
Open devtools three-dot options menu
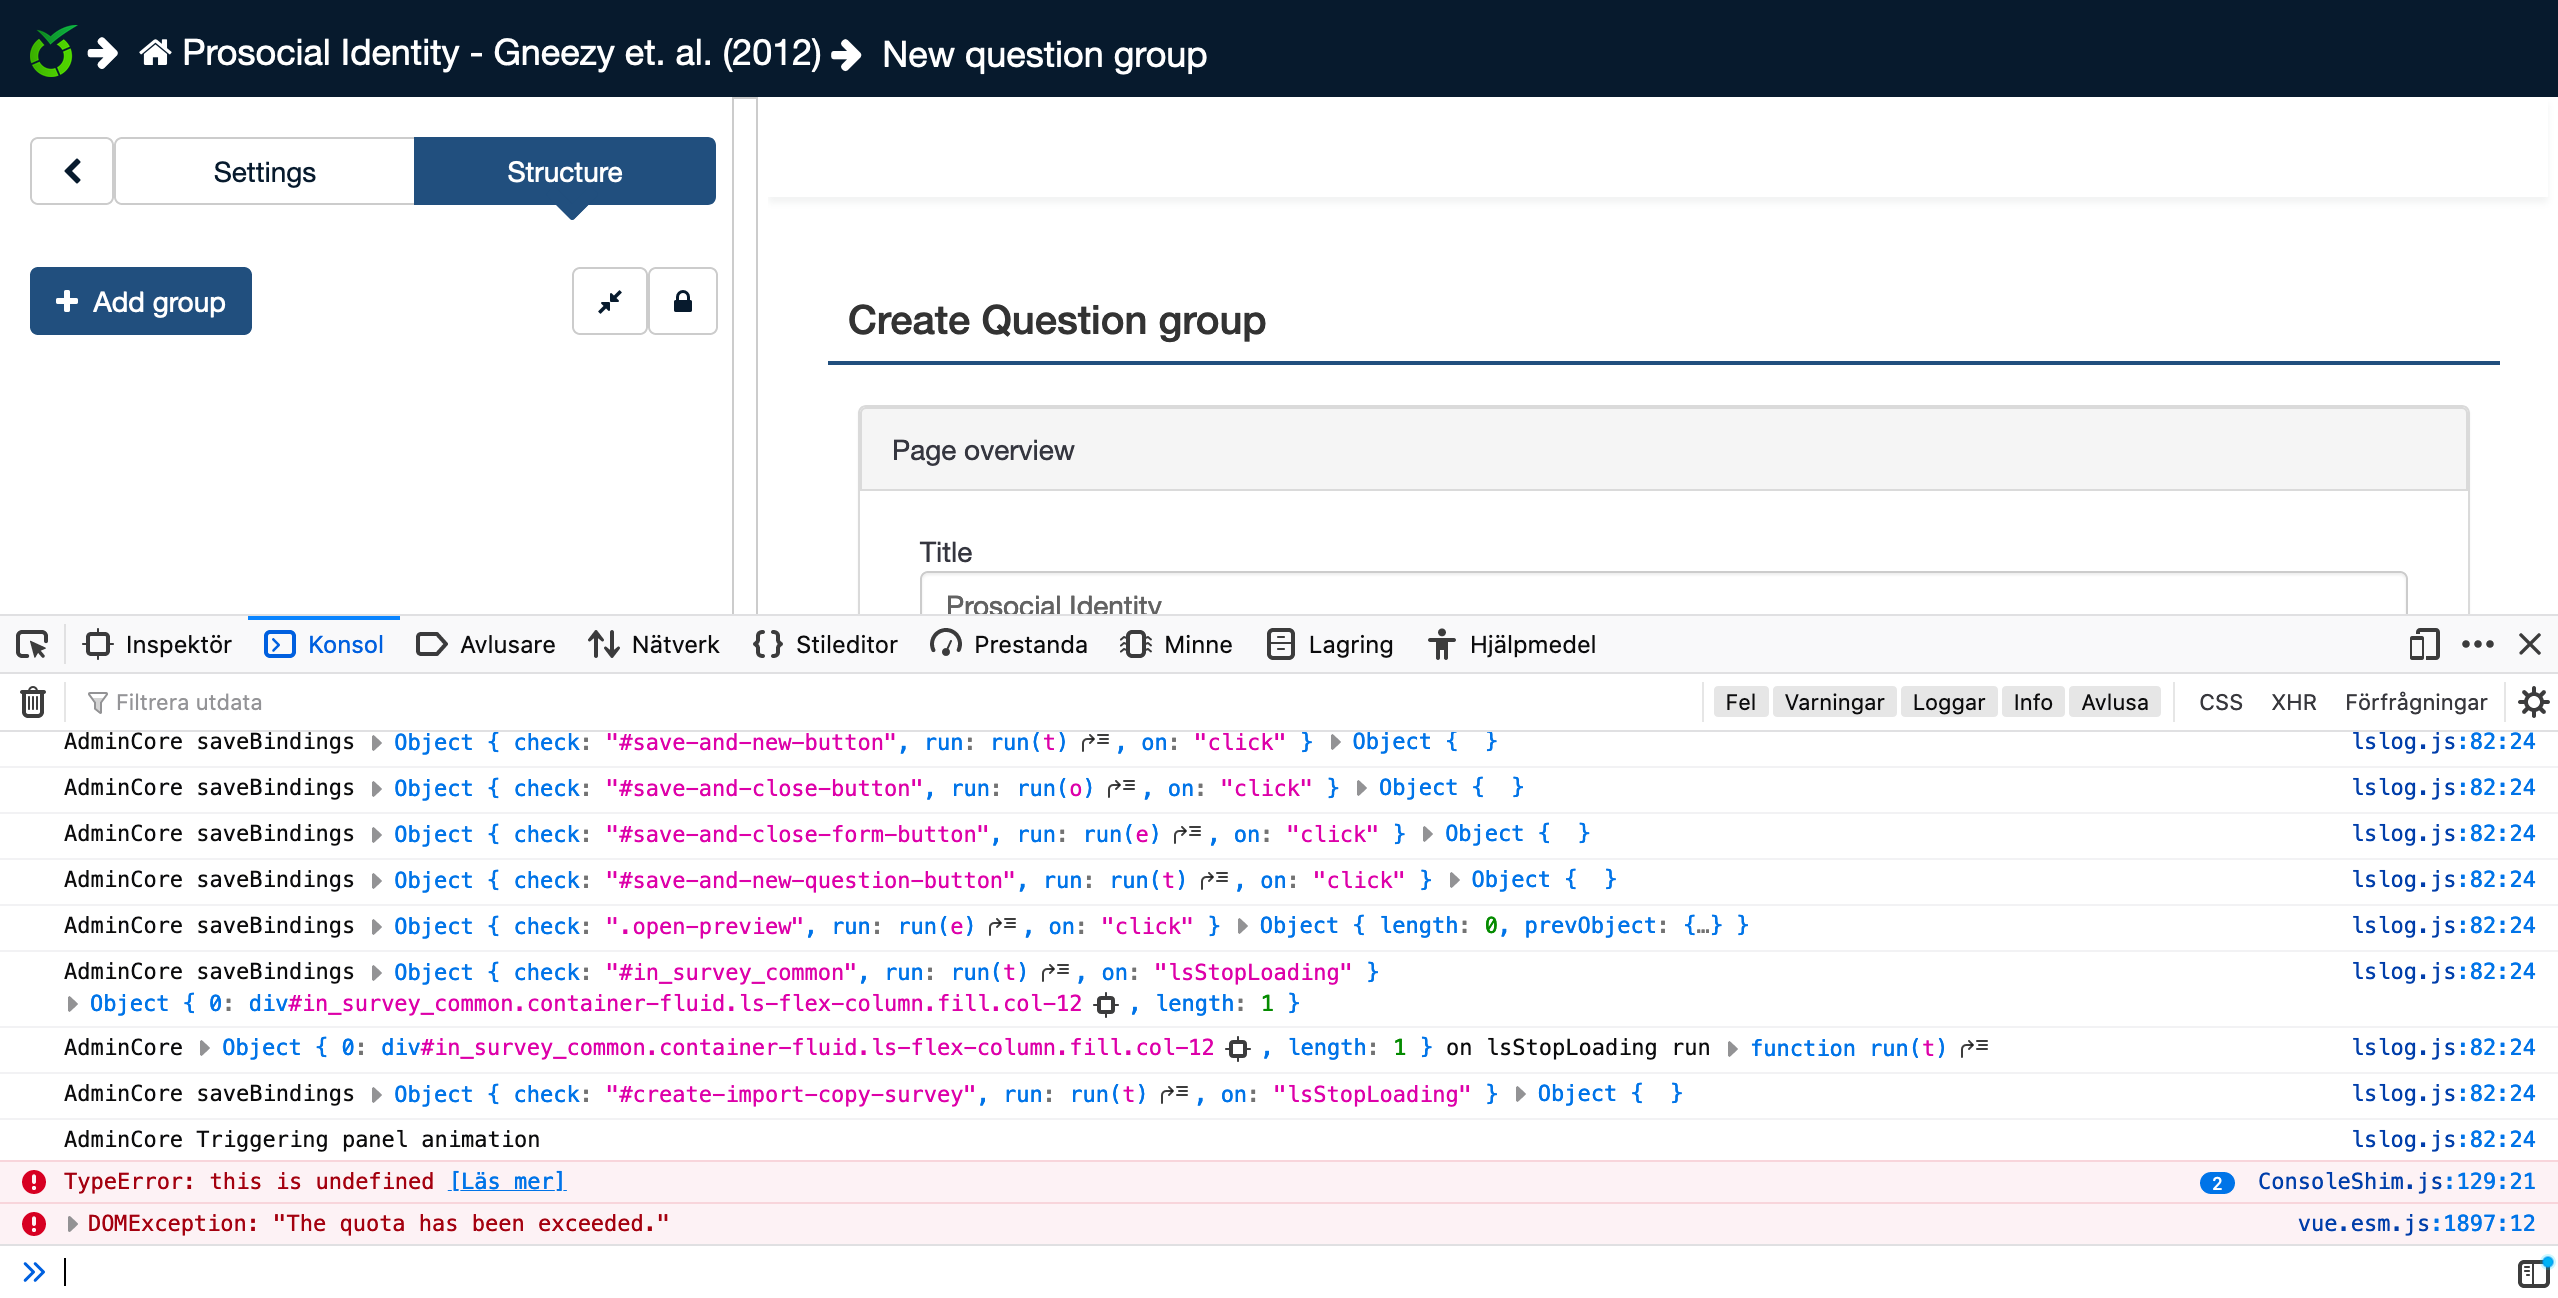(x=2477, y=644)
